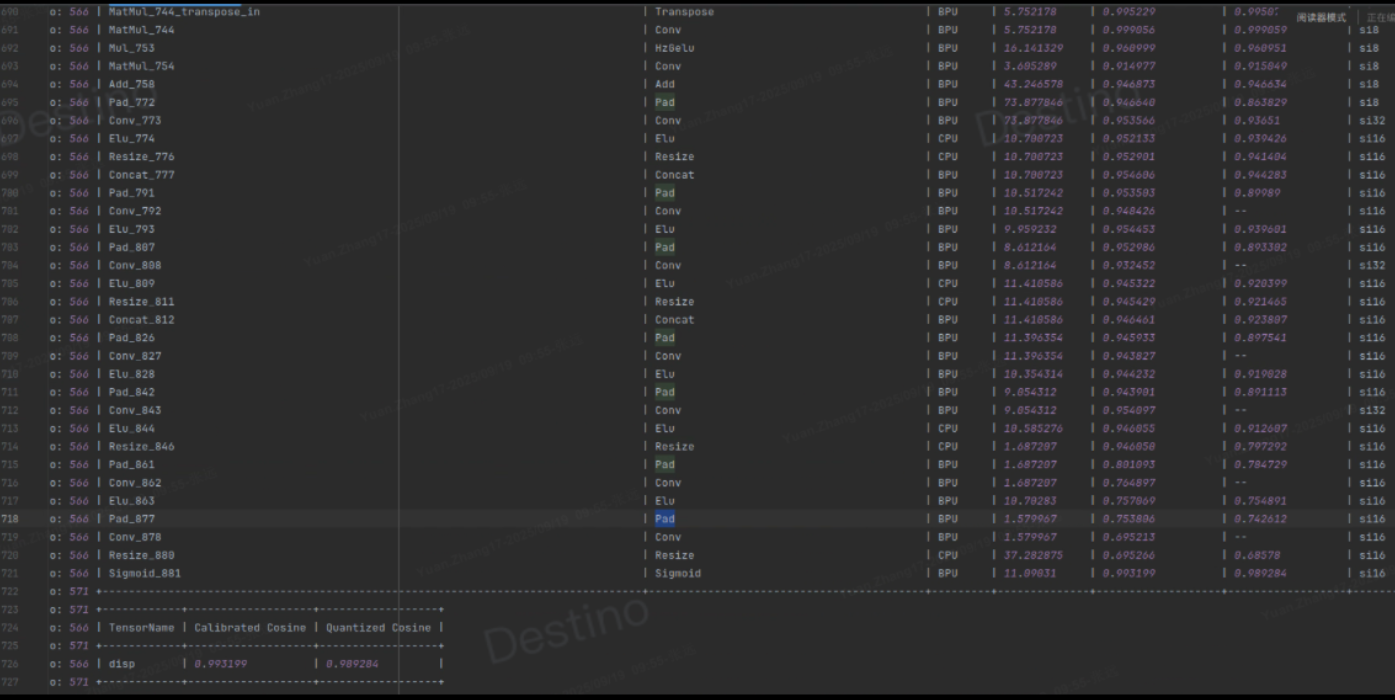This screenshot has width=1395, height=700.
Task: Click cosine value 0.695213 in Conv_878 row
Action: pyautogui.click(x=1128, y=537)
